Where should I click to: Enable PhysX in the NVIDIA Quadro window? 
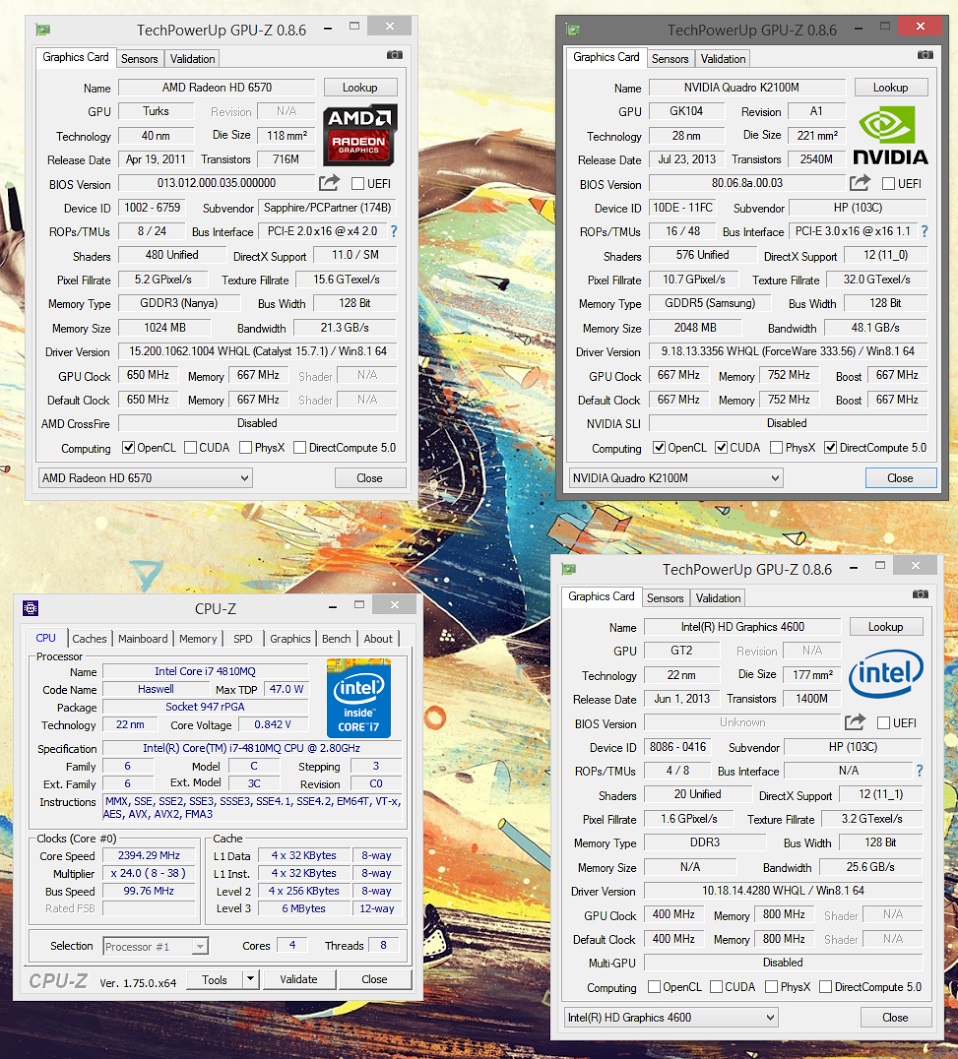click(x=777, y=447)
